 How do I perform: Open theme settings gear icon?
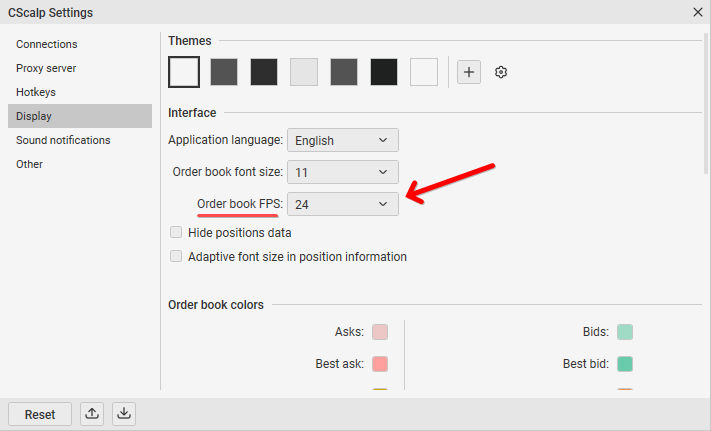(x=501, y=72)
